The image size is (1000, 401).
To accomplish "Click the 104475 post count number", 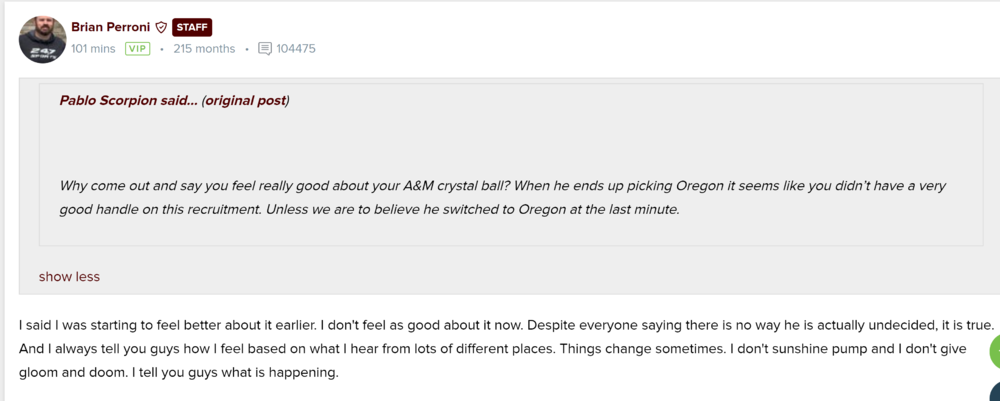I will point(296,48).
